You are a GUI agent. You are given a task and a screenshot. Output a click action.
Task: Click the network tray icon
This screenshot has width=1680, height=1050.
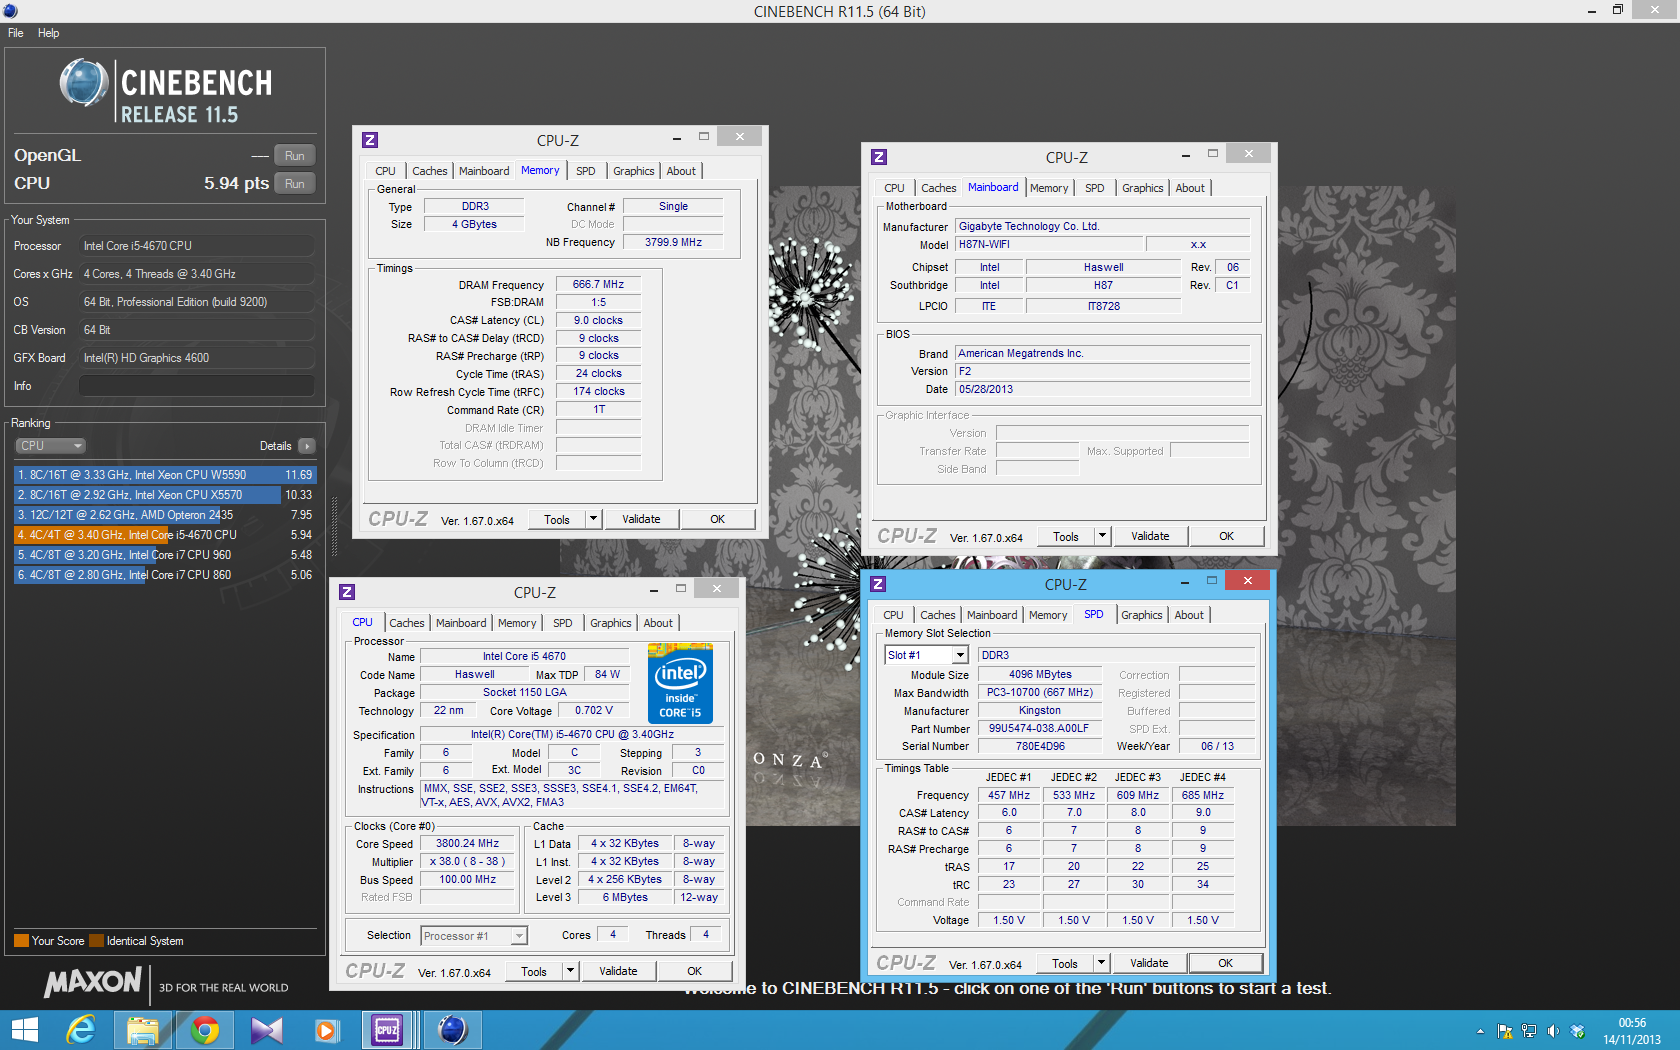coord(1529,1031)
